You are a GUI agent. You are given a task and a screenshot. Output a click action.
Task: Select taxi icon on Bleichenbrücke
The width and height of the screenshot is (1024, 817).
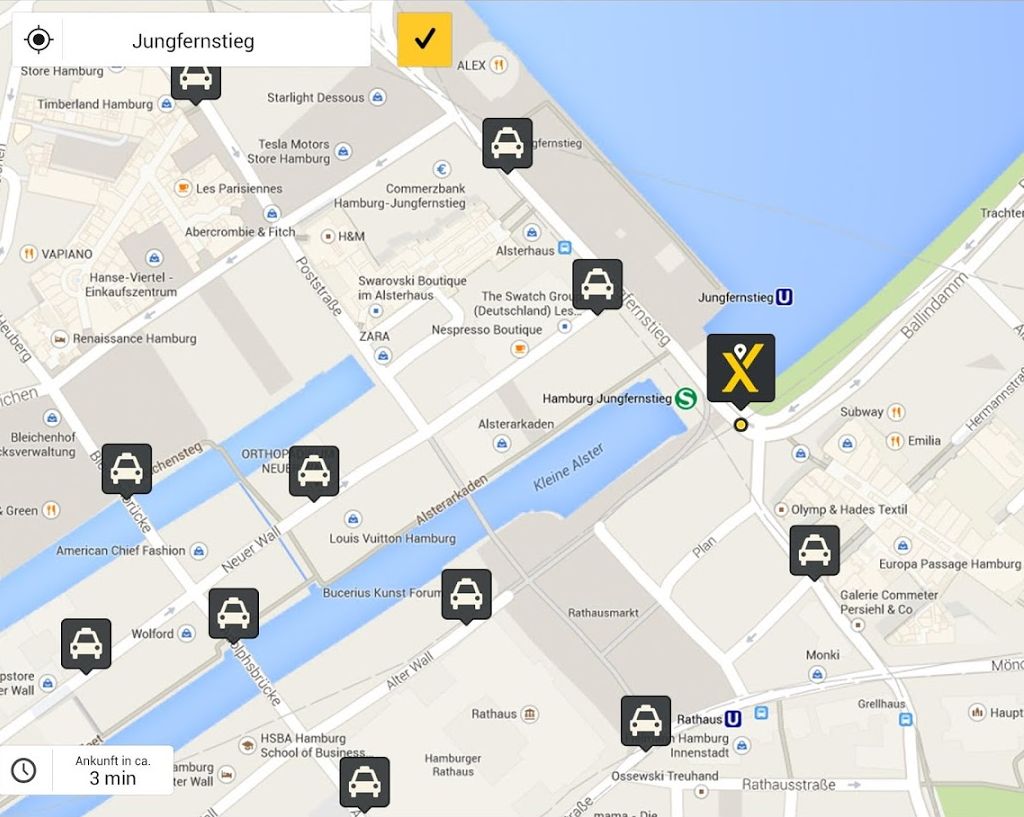127,472
